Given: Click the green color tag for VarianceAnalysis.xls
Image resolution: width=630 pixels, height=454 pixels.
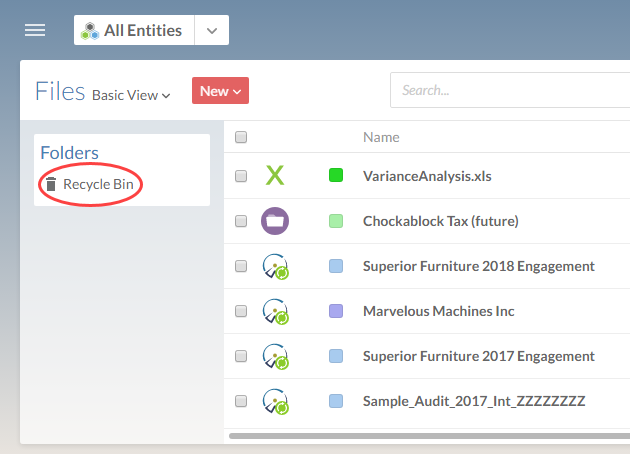Looking at the screenshot, I should (336, 176).
